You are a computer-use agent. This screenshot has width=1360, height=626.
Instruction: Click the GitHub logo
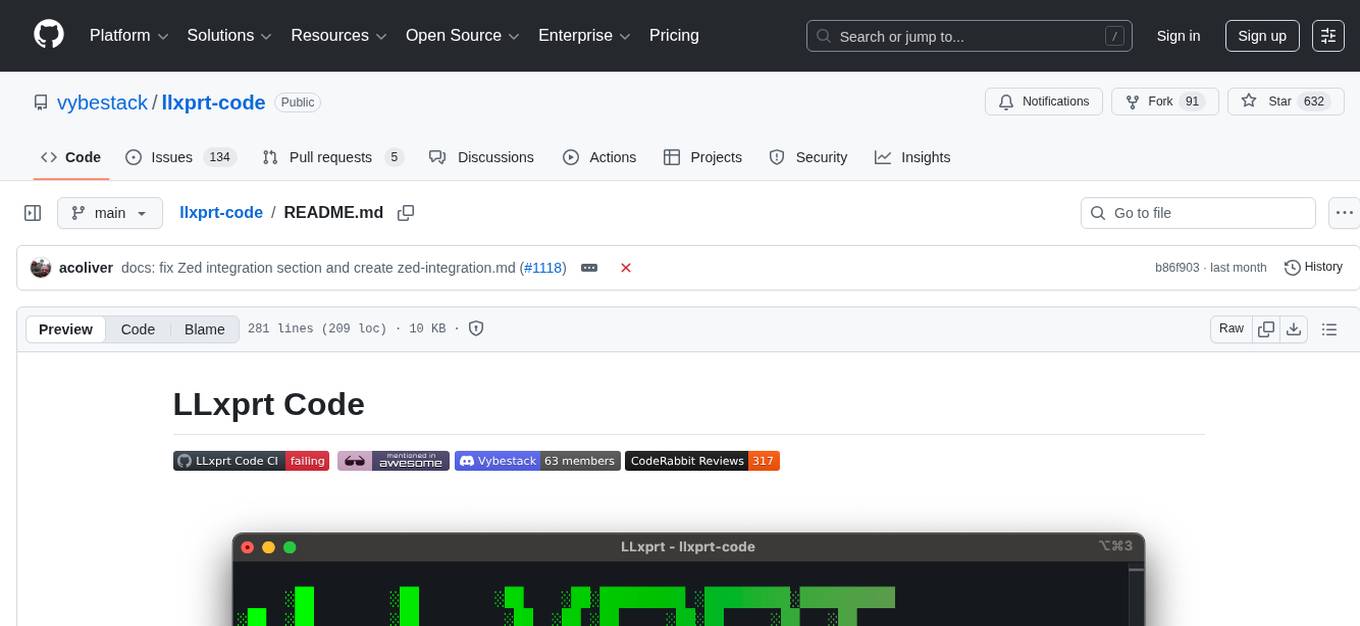pos(48,34)
